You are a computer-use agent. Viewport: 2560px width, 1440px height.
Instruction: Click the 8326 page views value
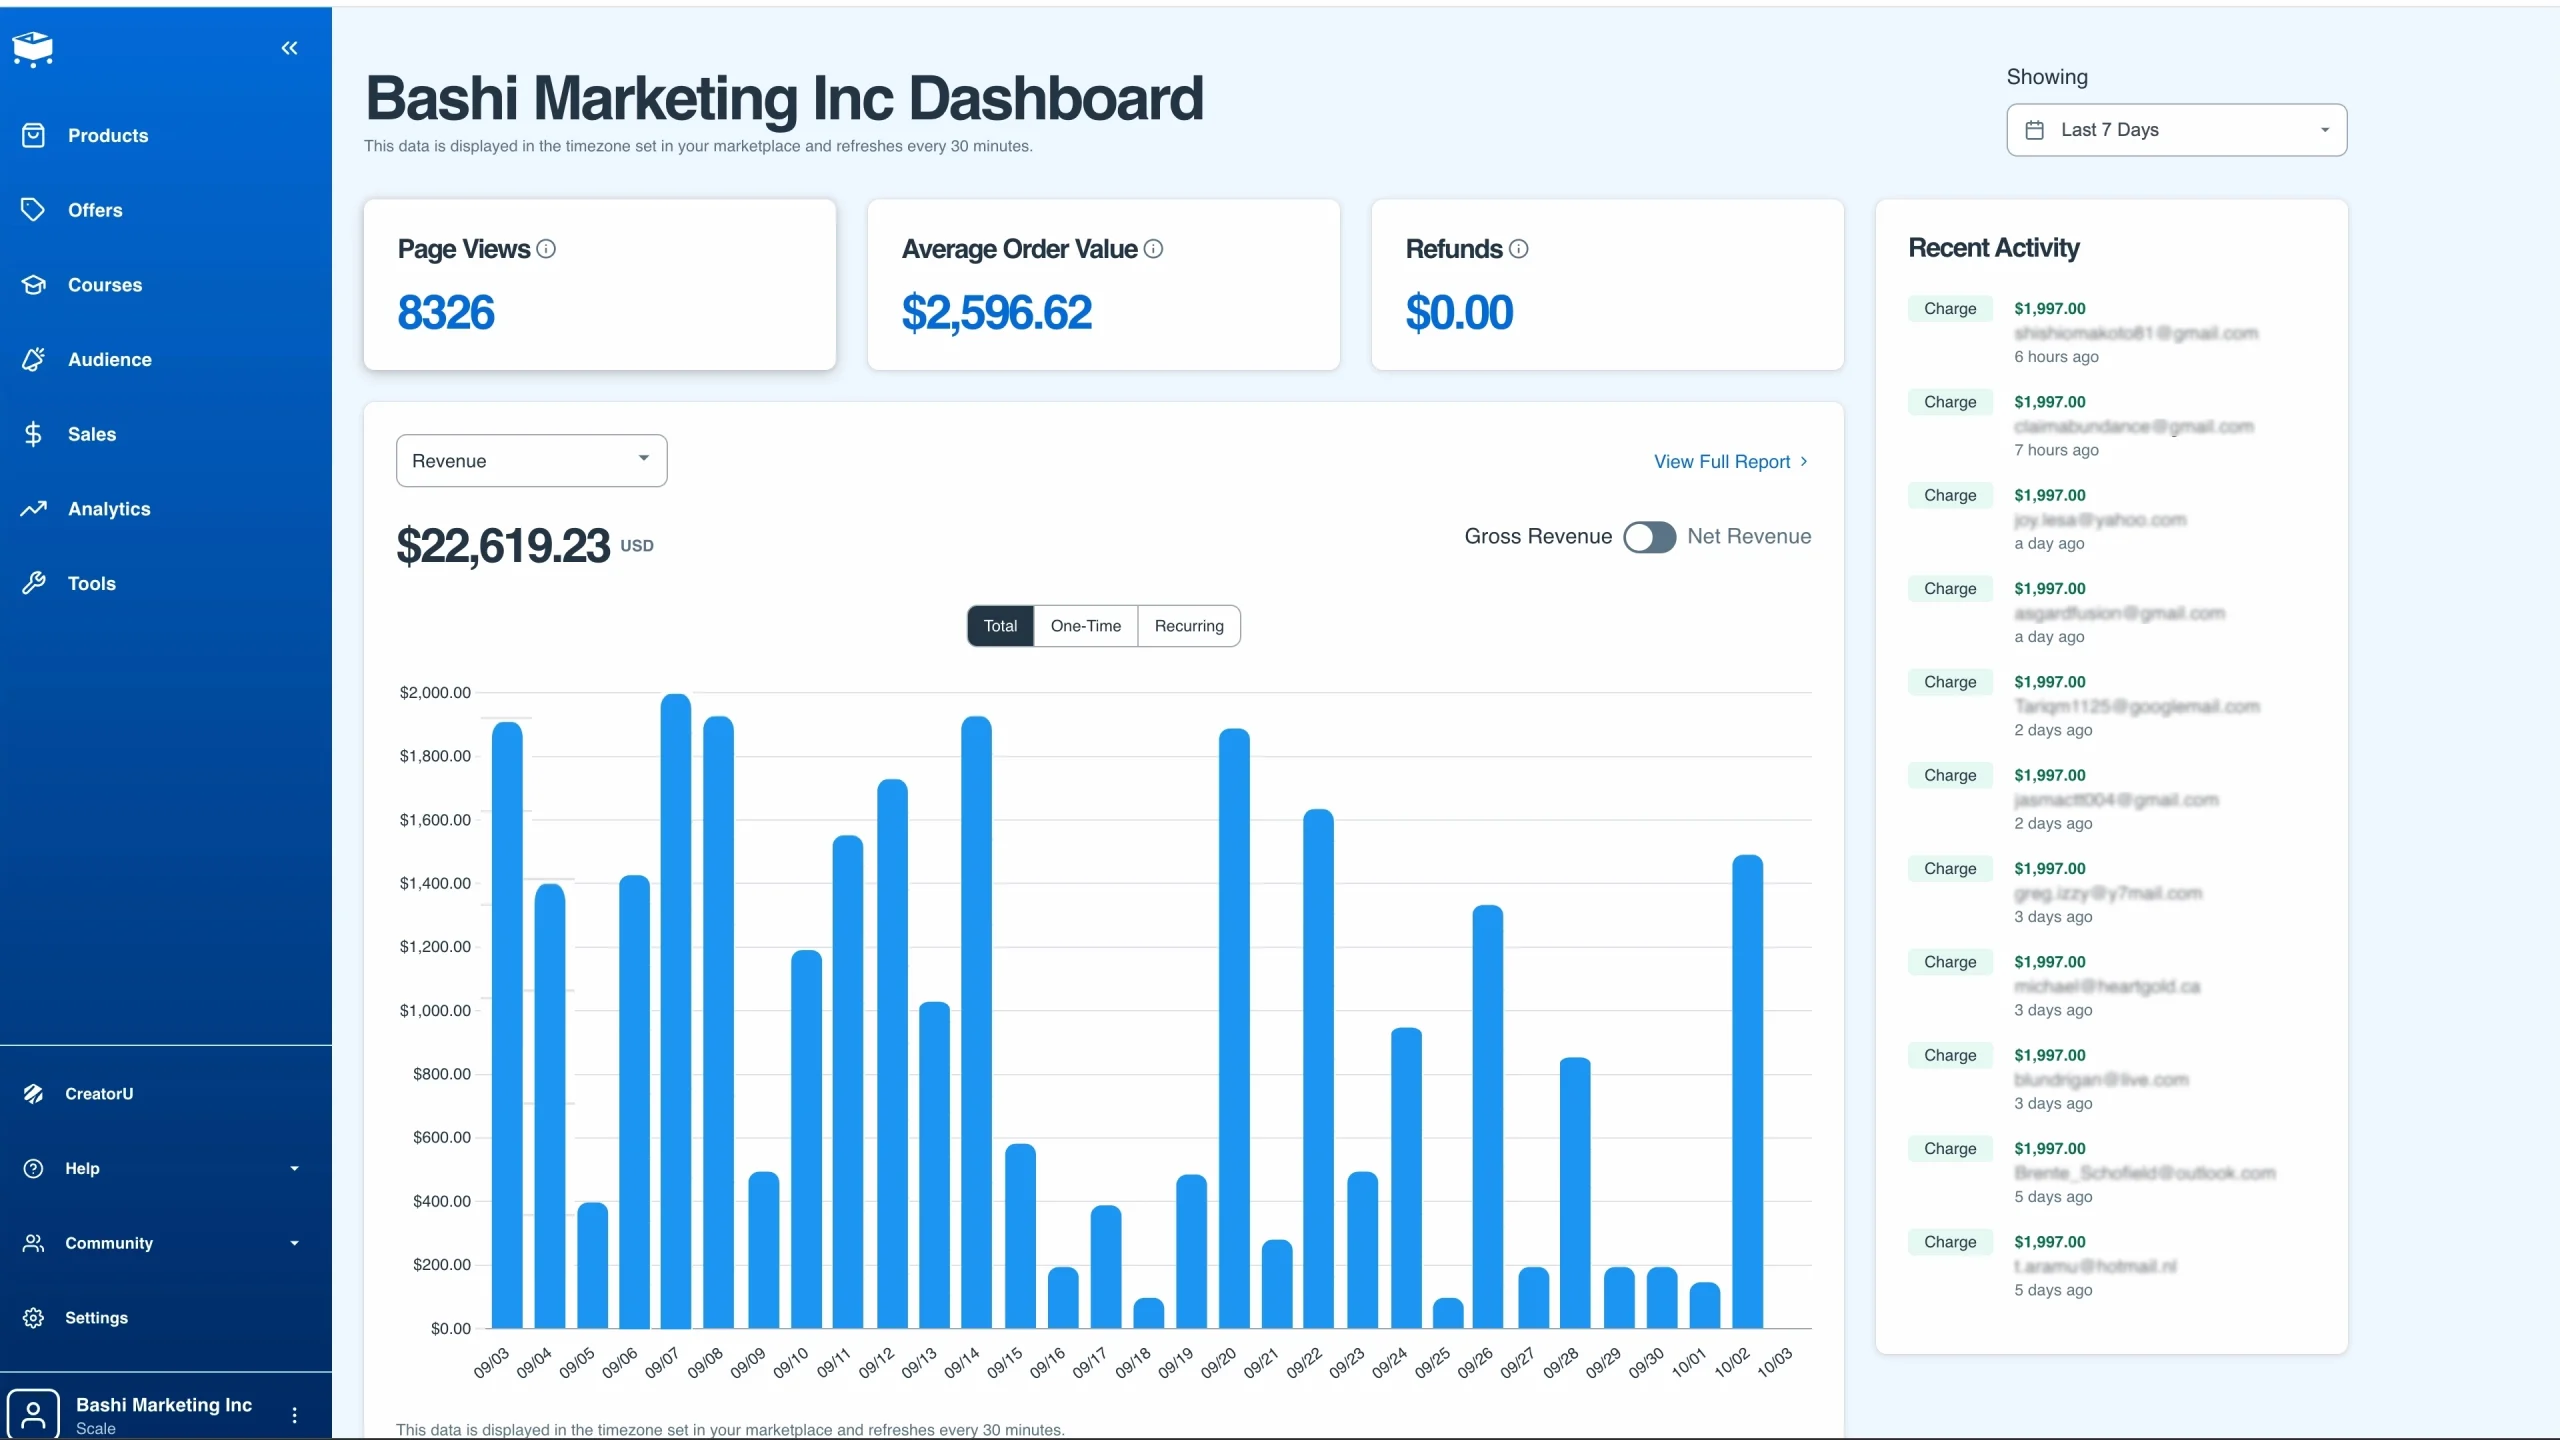(x=446, y=313)
